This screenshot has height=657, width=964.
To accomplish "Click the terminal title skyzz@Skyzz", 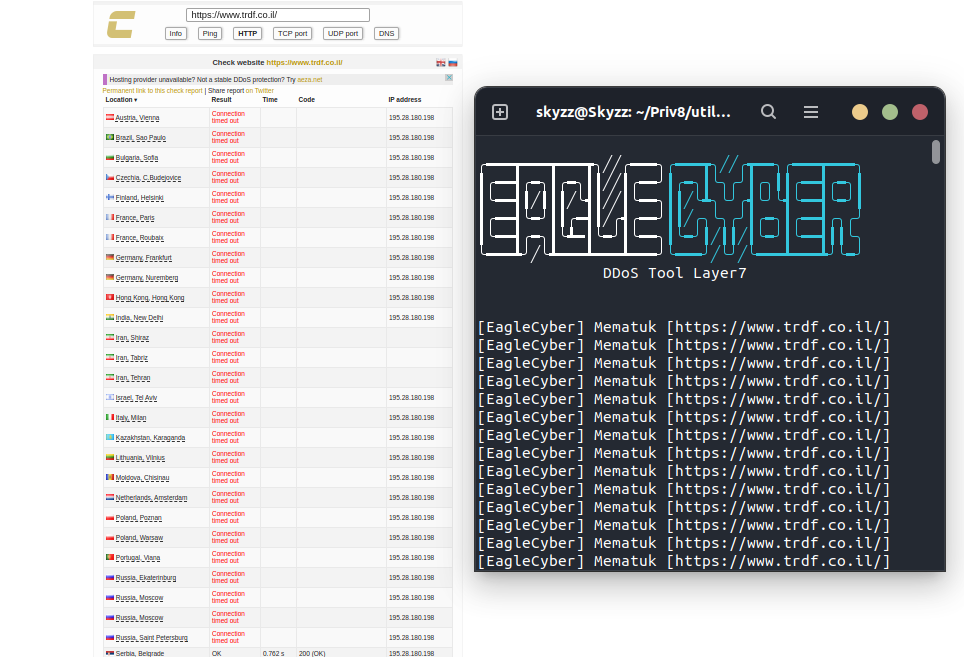I will [x=633, y=112].
